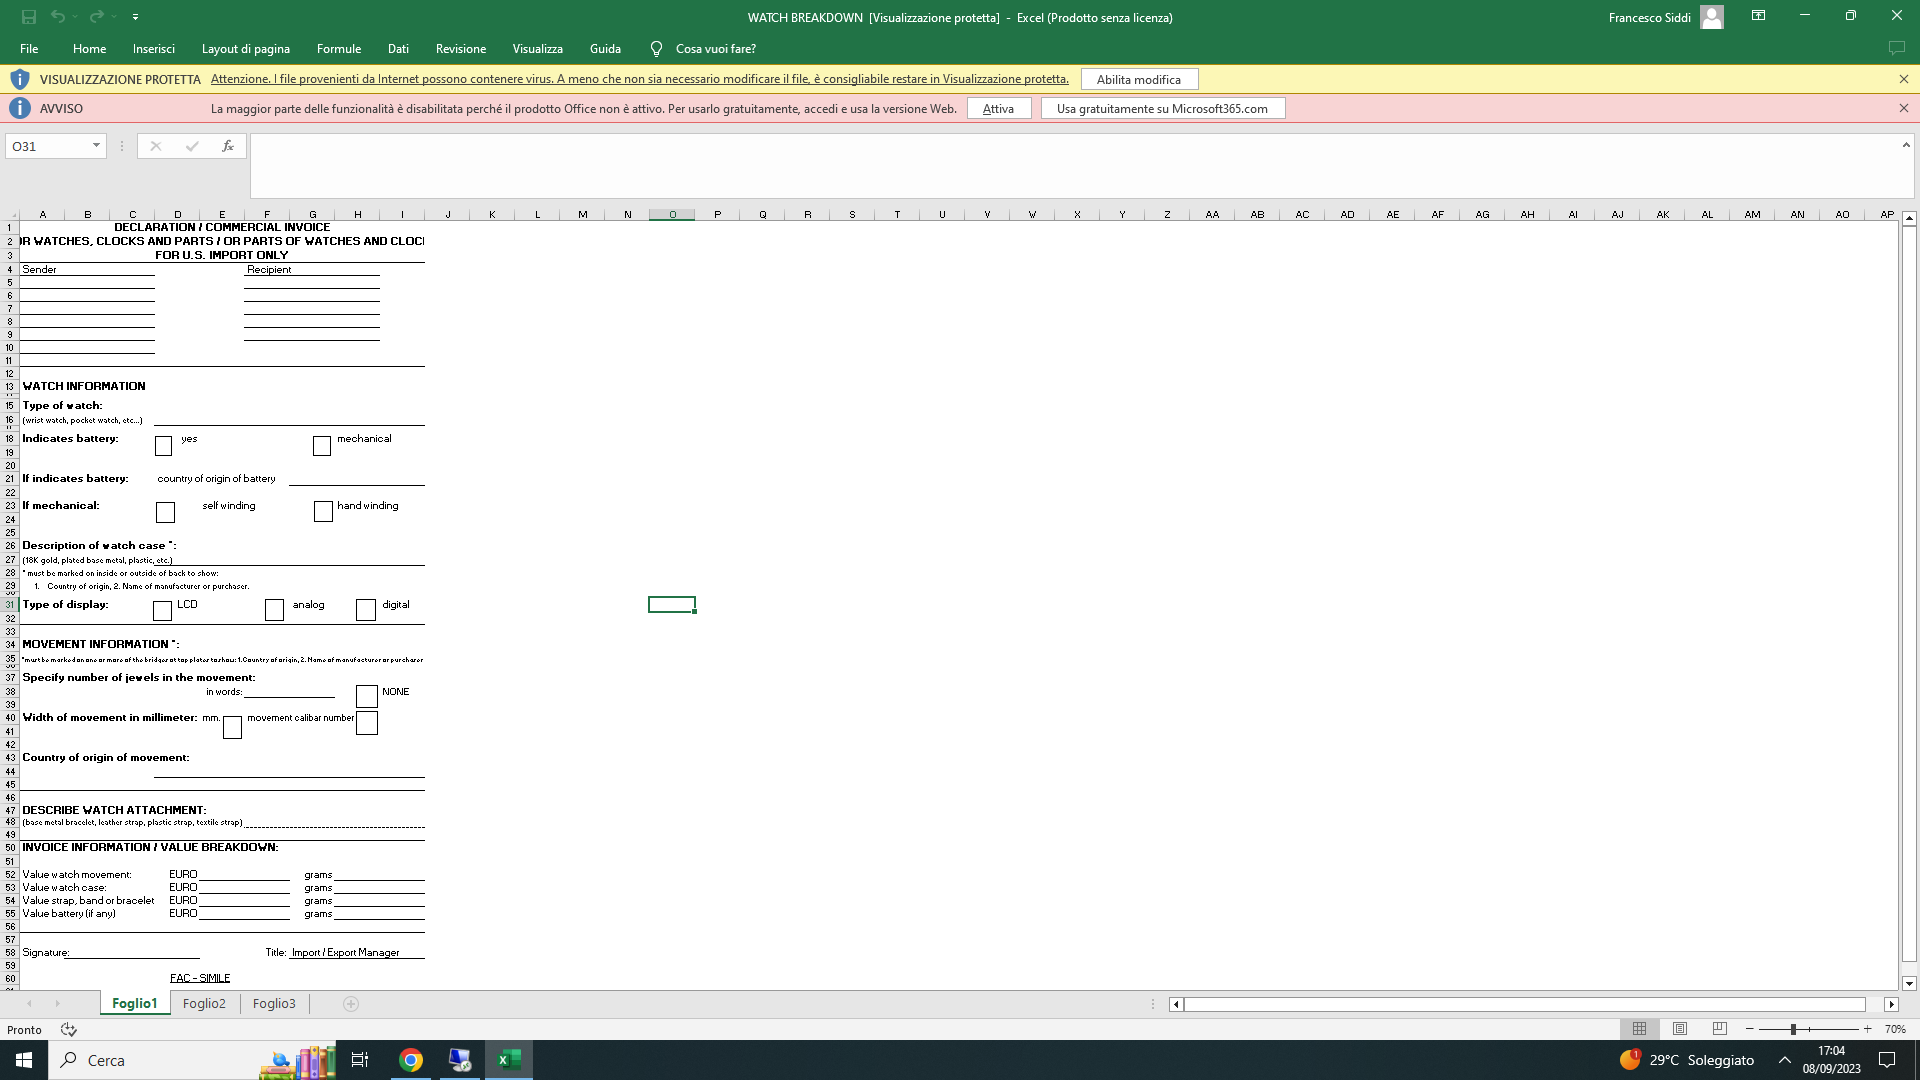Open Customize Quick Access Toolbar dropdown
Viewport: 1920px width, 1080px height.
135,17
